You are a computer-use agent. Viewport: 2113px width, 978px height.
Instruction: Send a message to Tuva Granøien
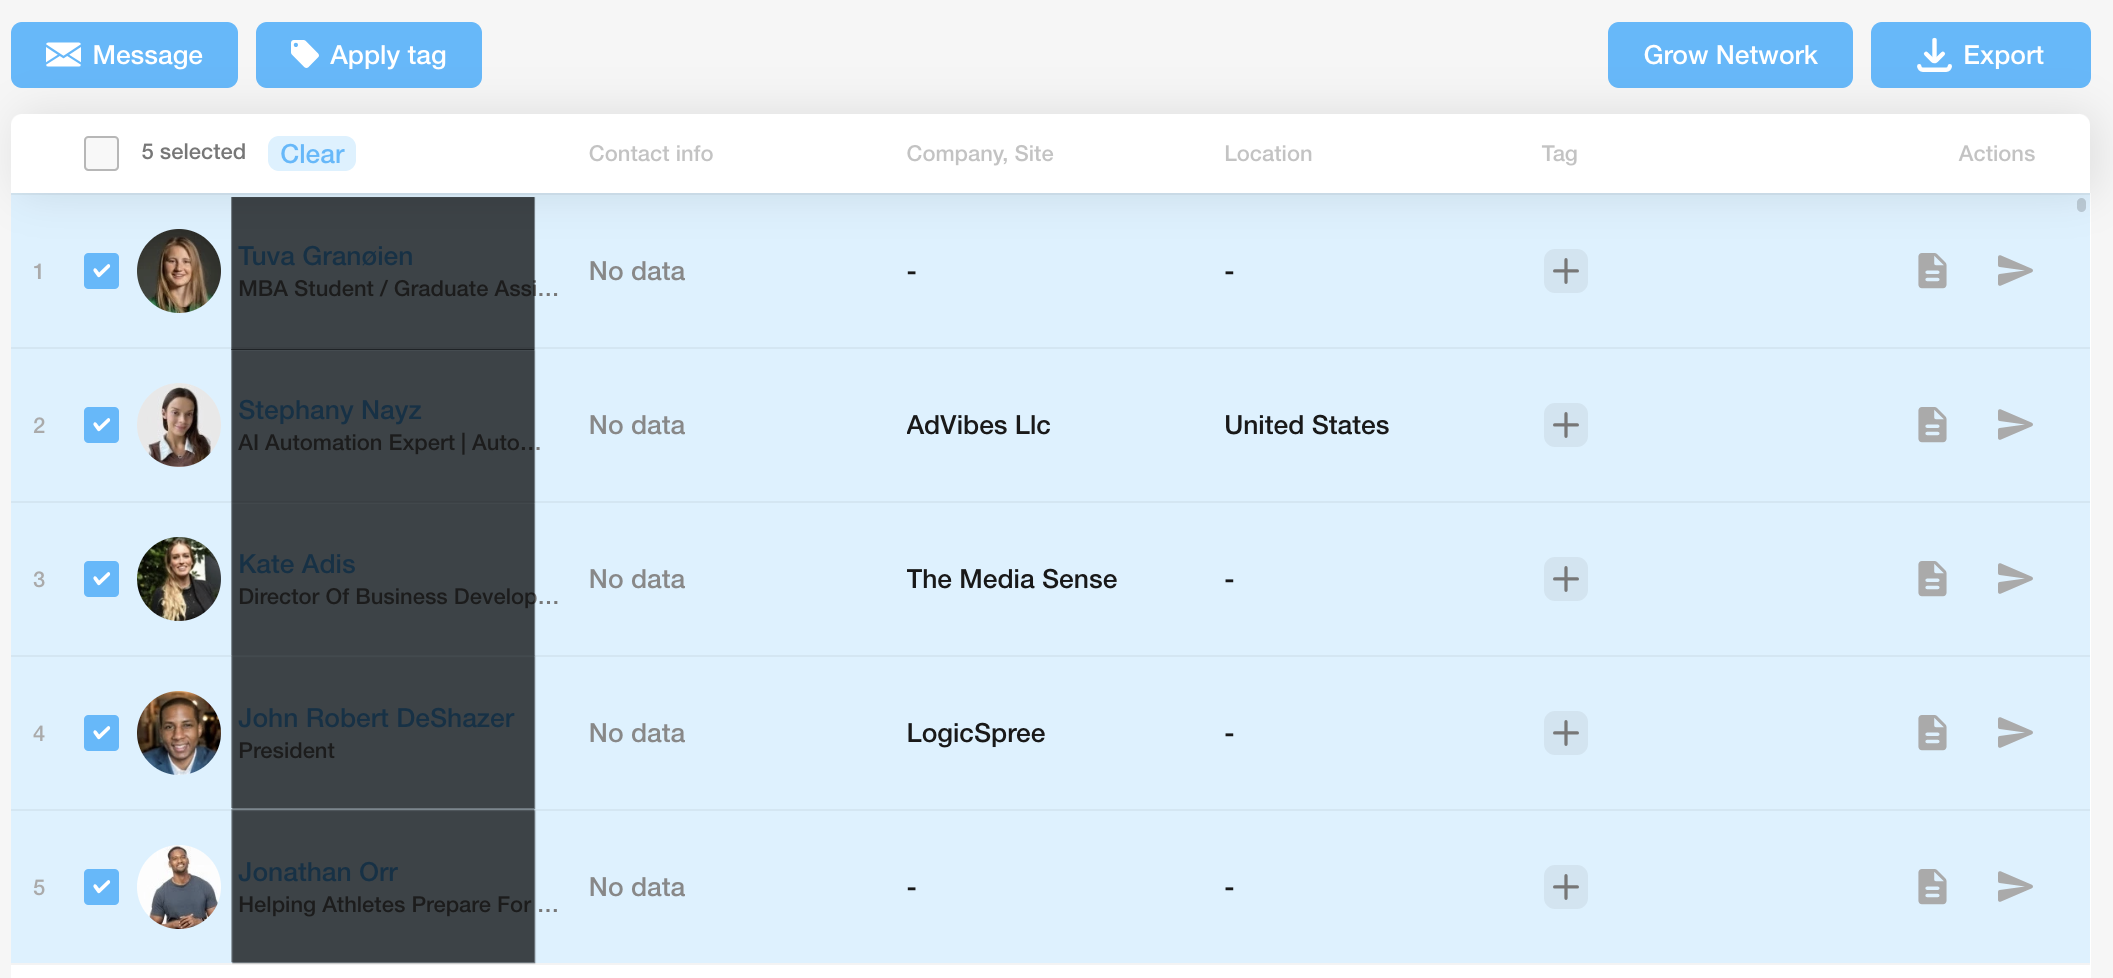2015,271
